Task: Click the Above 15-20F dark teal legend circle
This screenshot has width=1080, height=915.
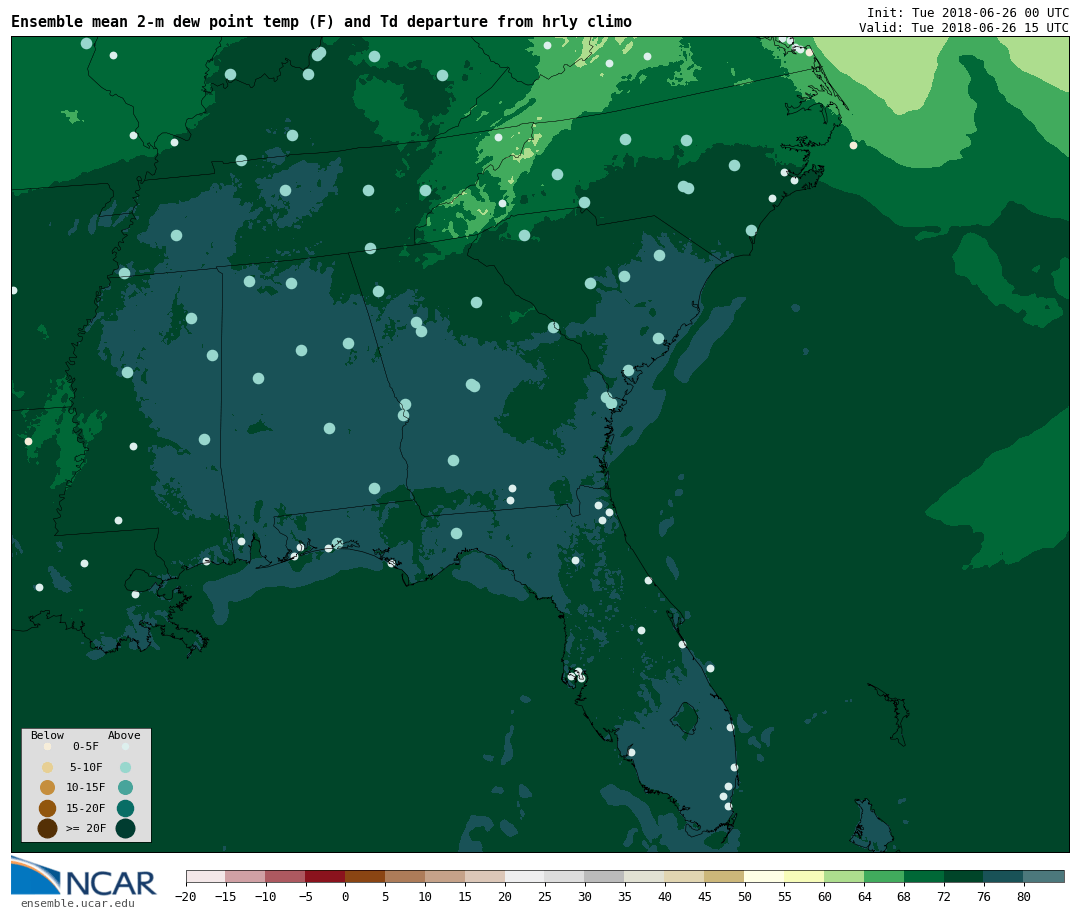Action: (x=125, y=808)
